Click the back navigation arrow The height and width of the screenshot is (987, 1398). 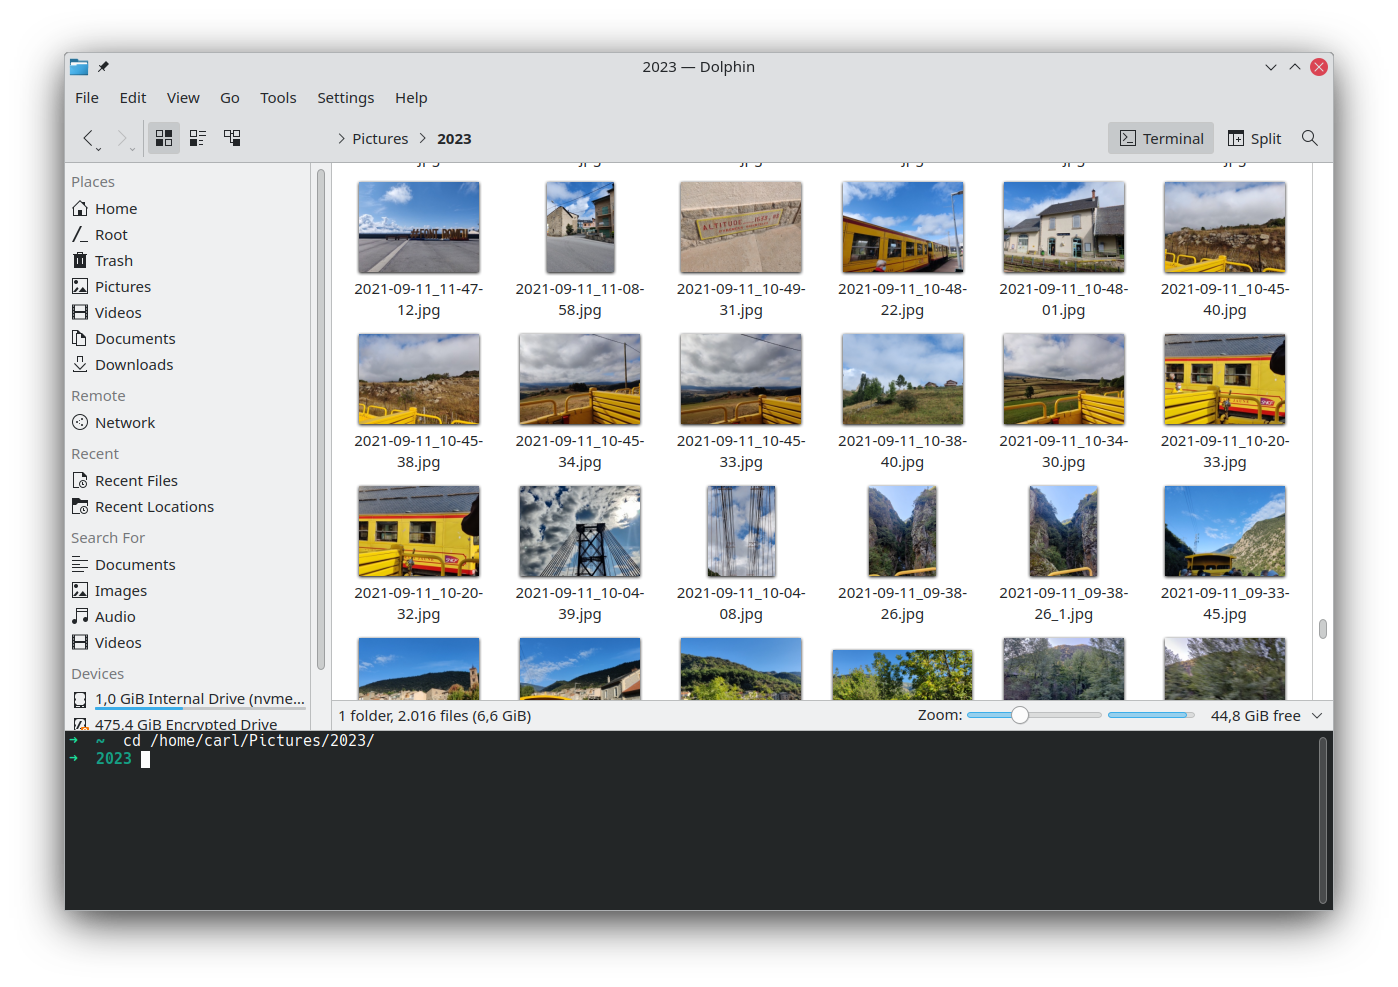click(x=89, y=138)
